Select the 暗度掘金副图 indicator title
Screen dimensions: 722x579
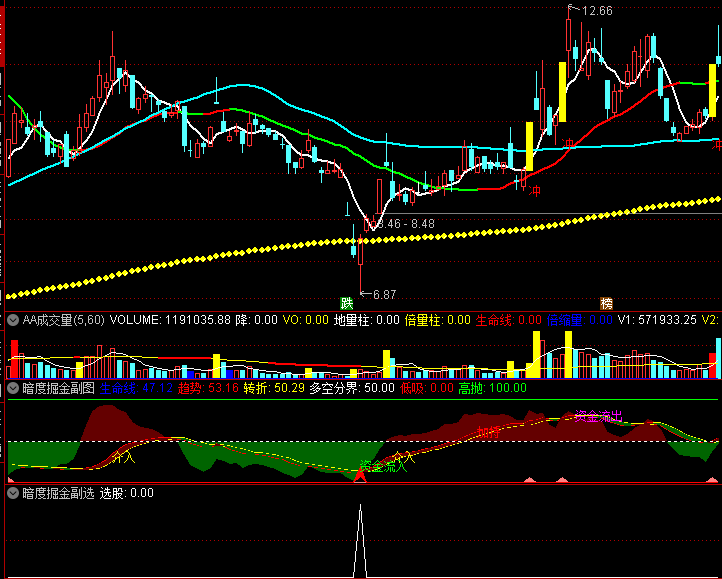coord(58,388)
